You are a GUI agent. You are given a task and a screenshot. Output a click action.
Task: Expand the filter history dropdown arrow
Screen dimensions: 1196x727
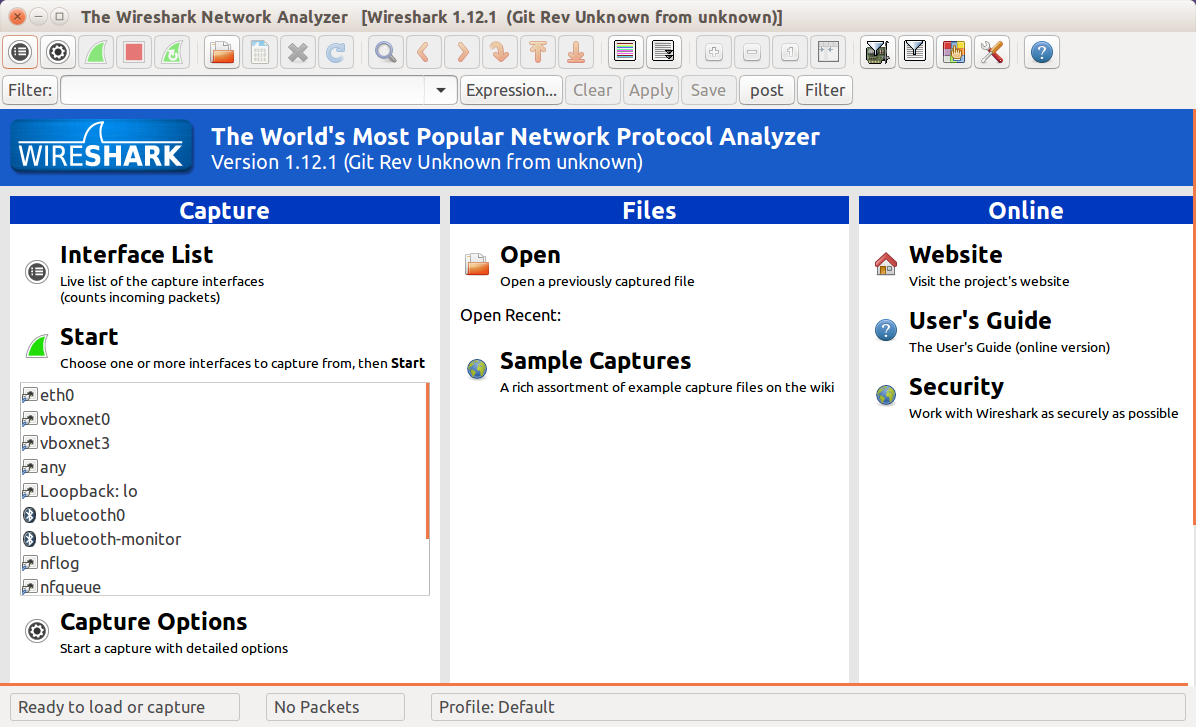(440, 90)
